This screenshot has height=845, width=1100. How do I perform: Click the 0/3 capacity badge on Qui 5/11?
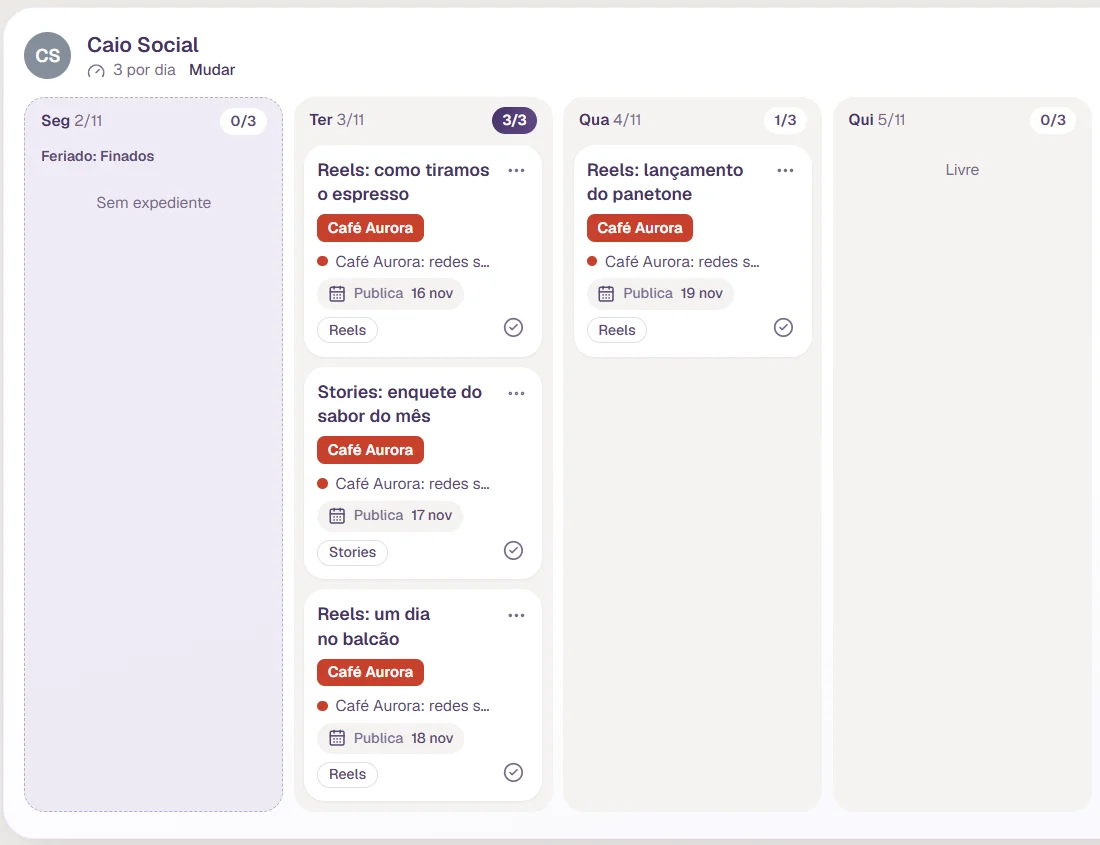(1053, 120)
